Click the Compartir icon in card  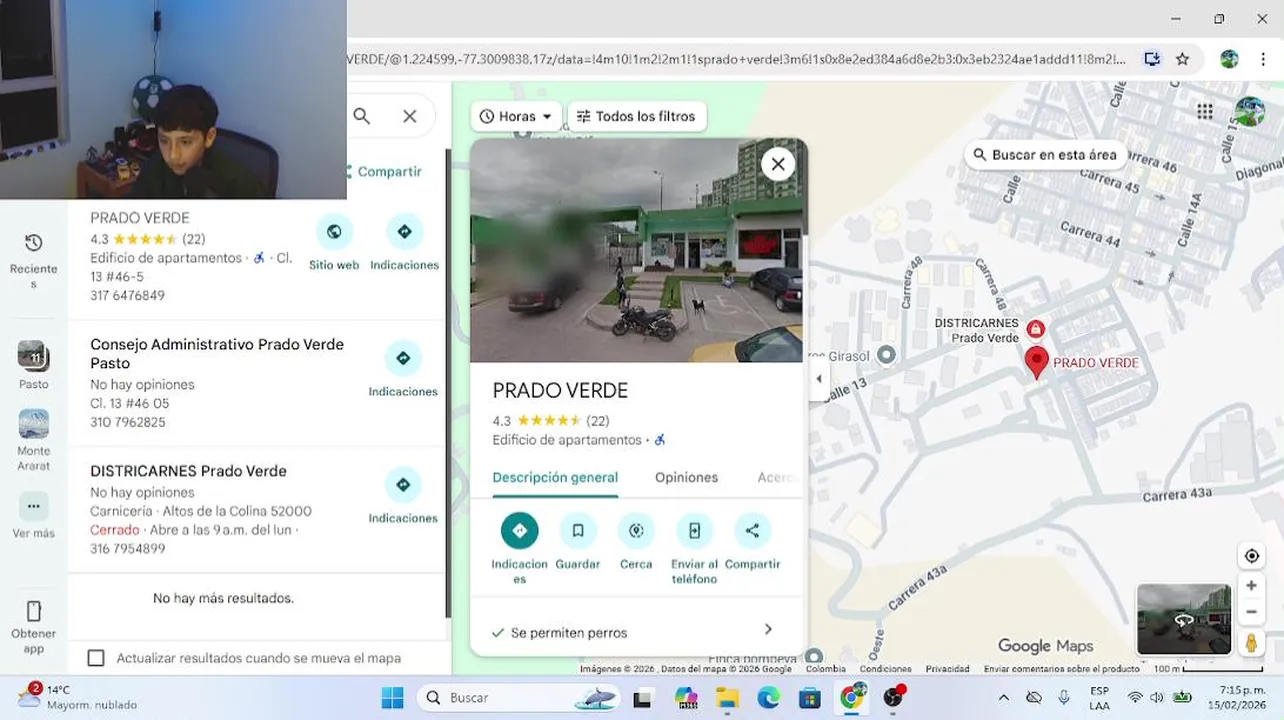point(752,530)
